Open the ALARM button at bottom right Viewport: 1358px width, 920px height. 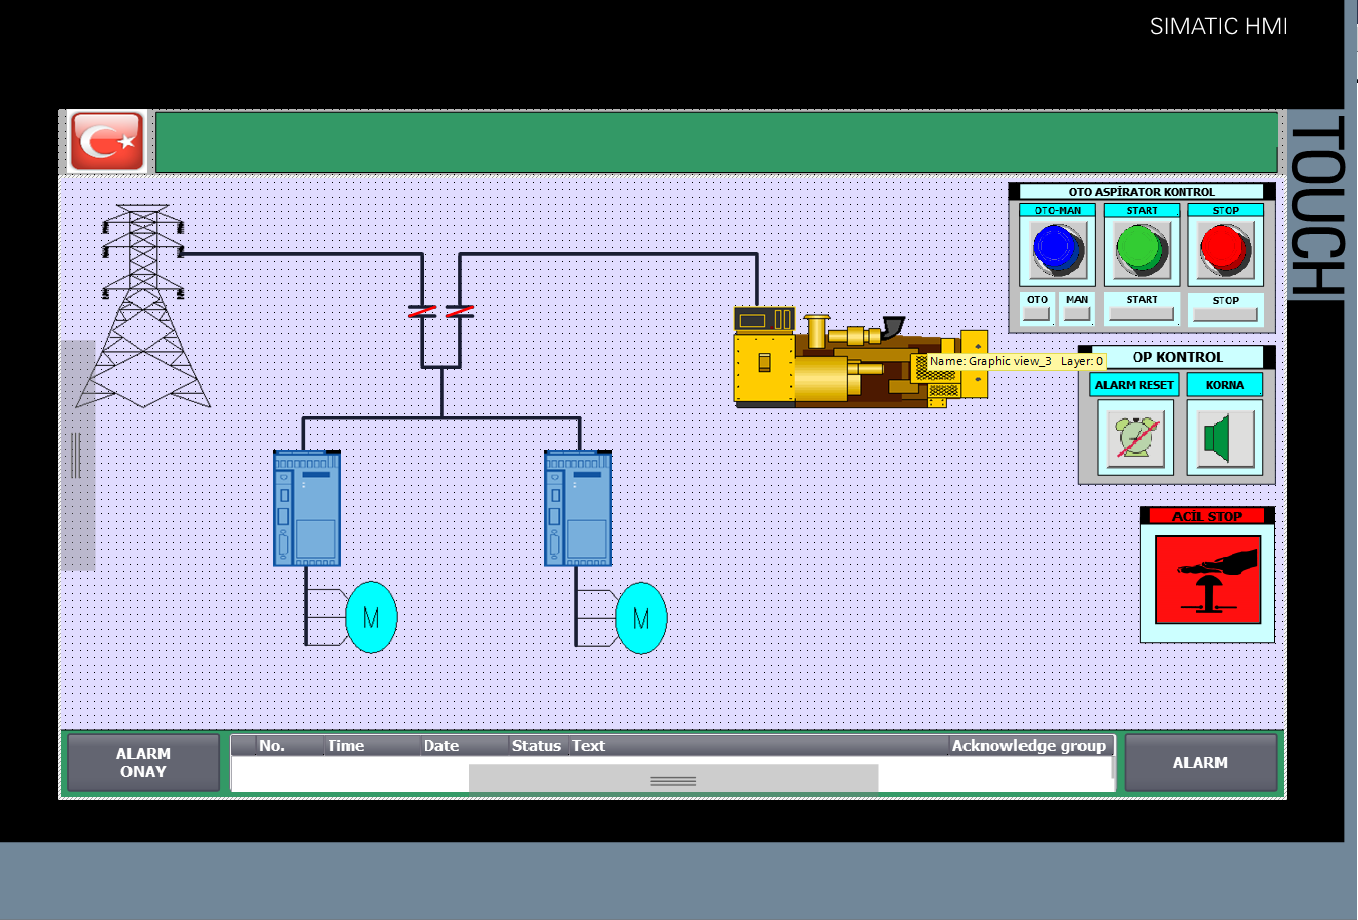(x=1200, y=763)
